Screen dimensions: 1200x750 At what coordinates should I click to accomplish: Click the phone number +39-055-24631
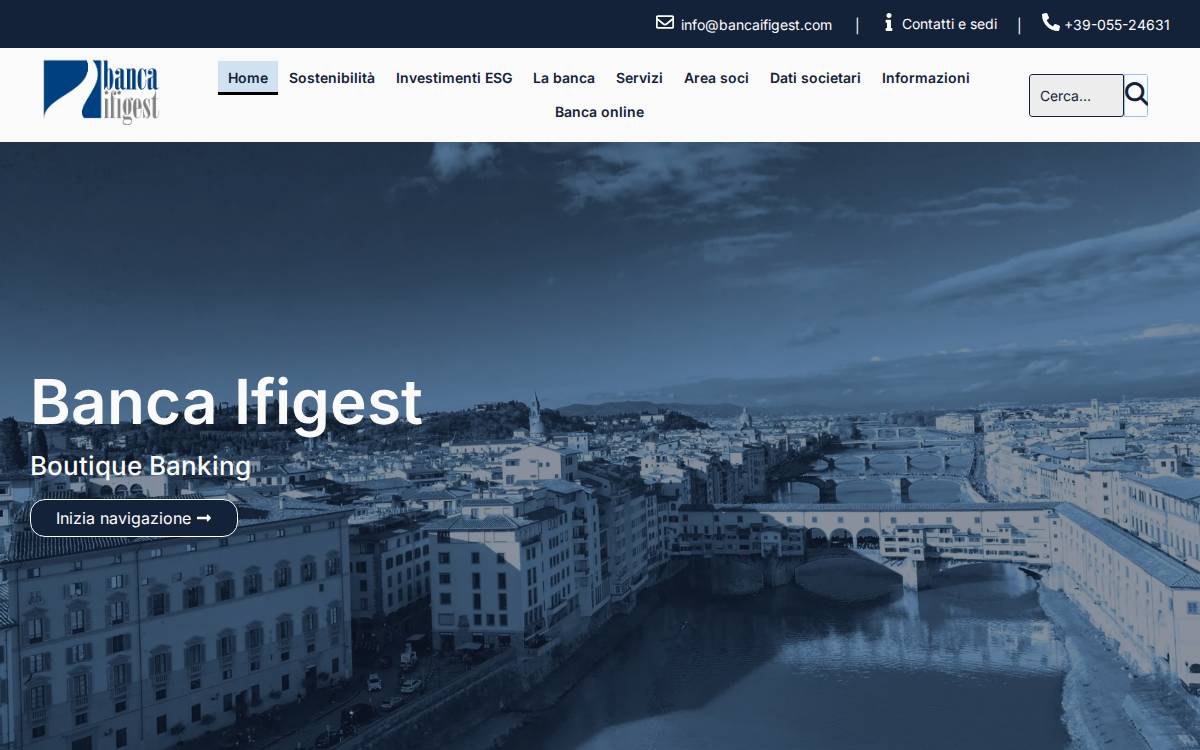point(1117,25)
